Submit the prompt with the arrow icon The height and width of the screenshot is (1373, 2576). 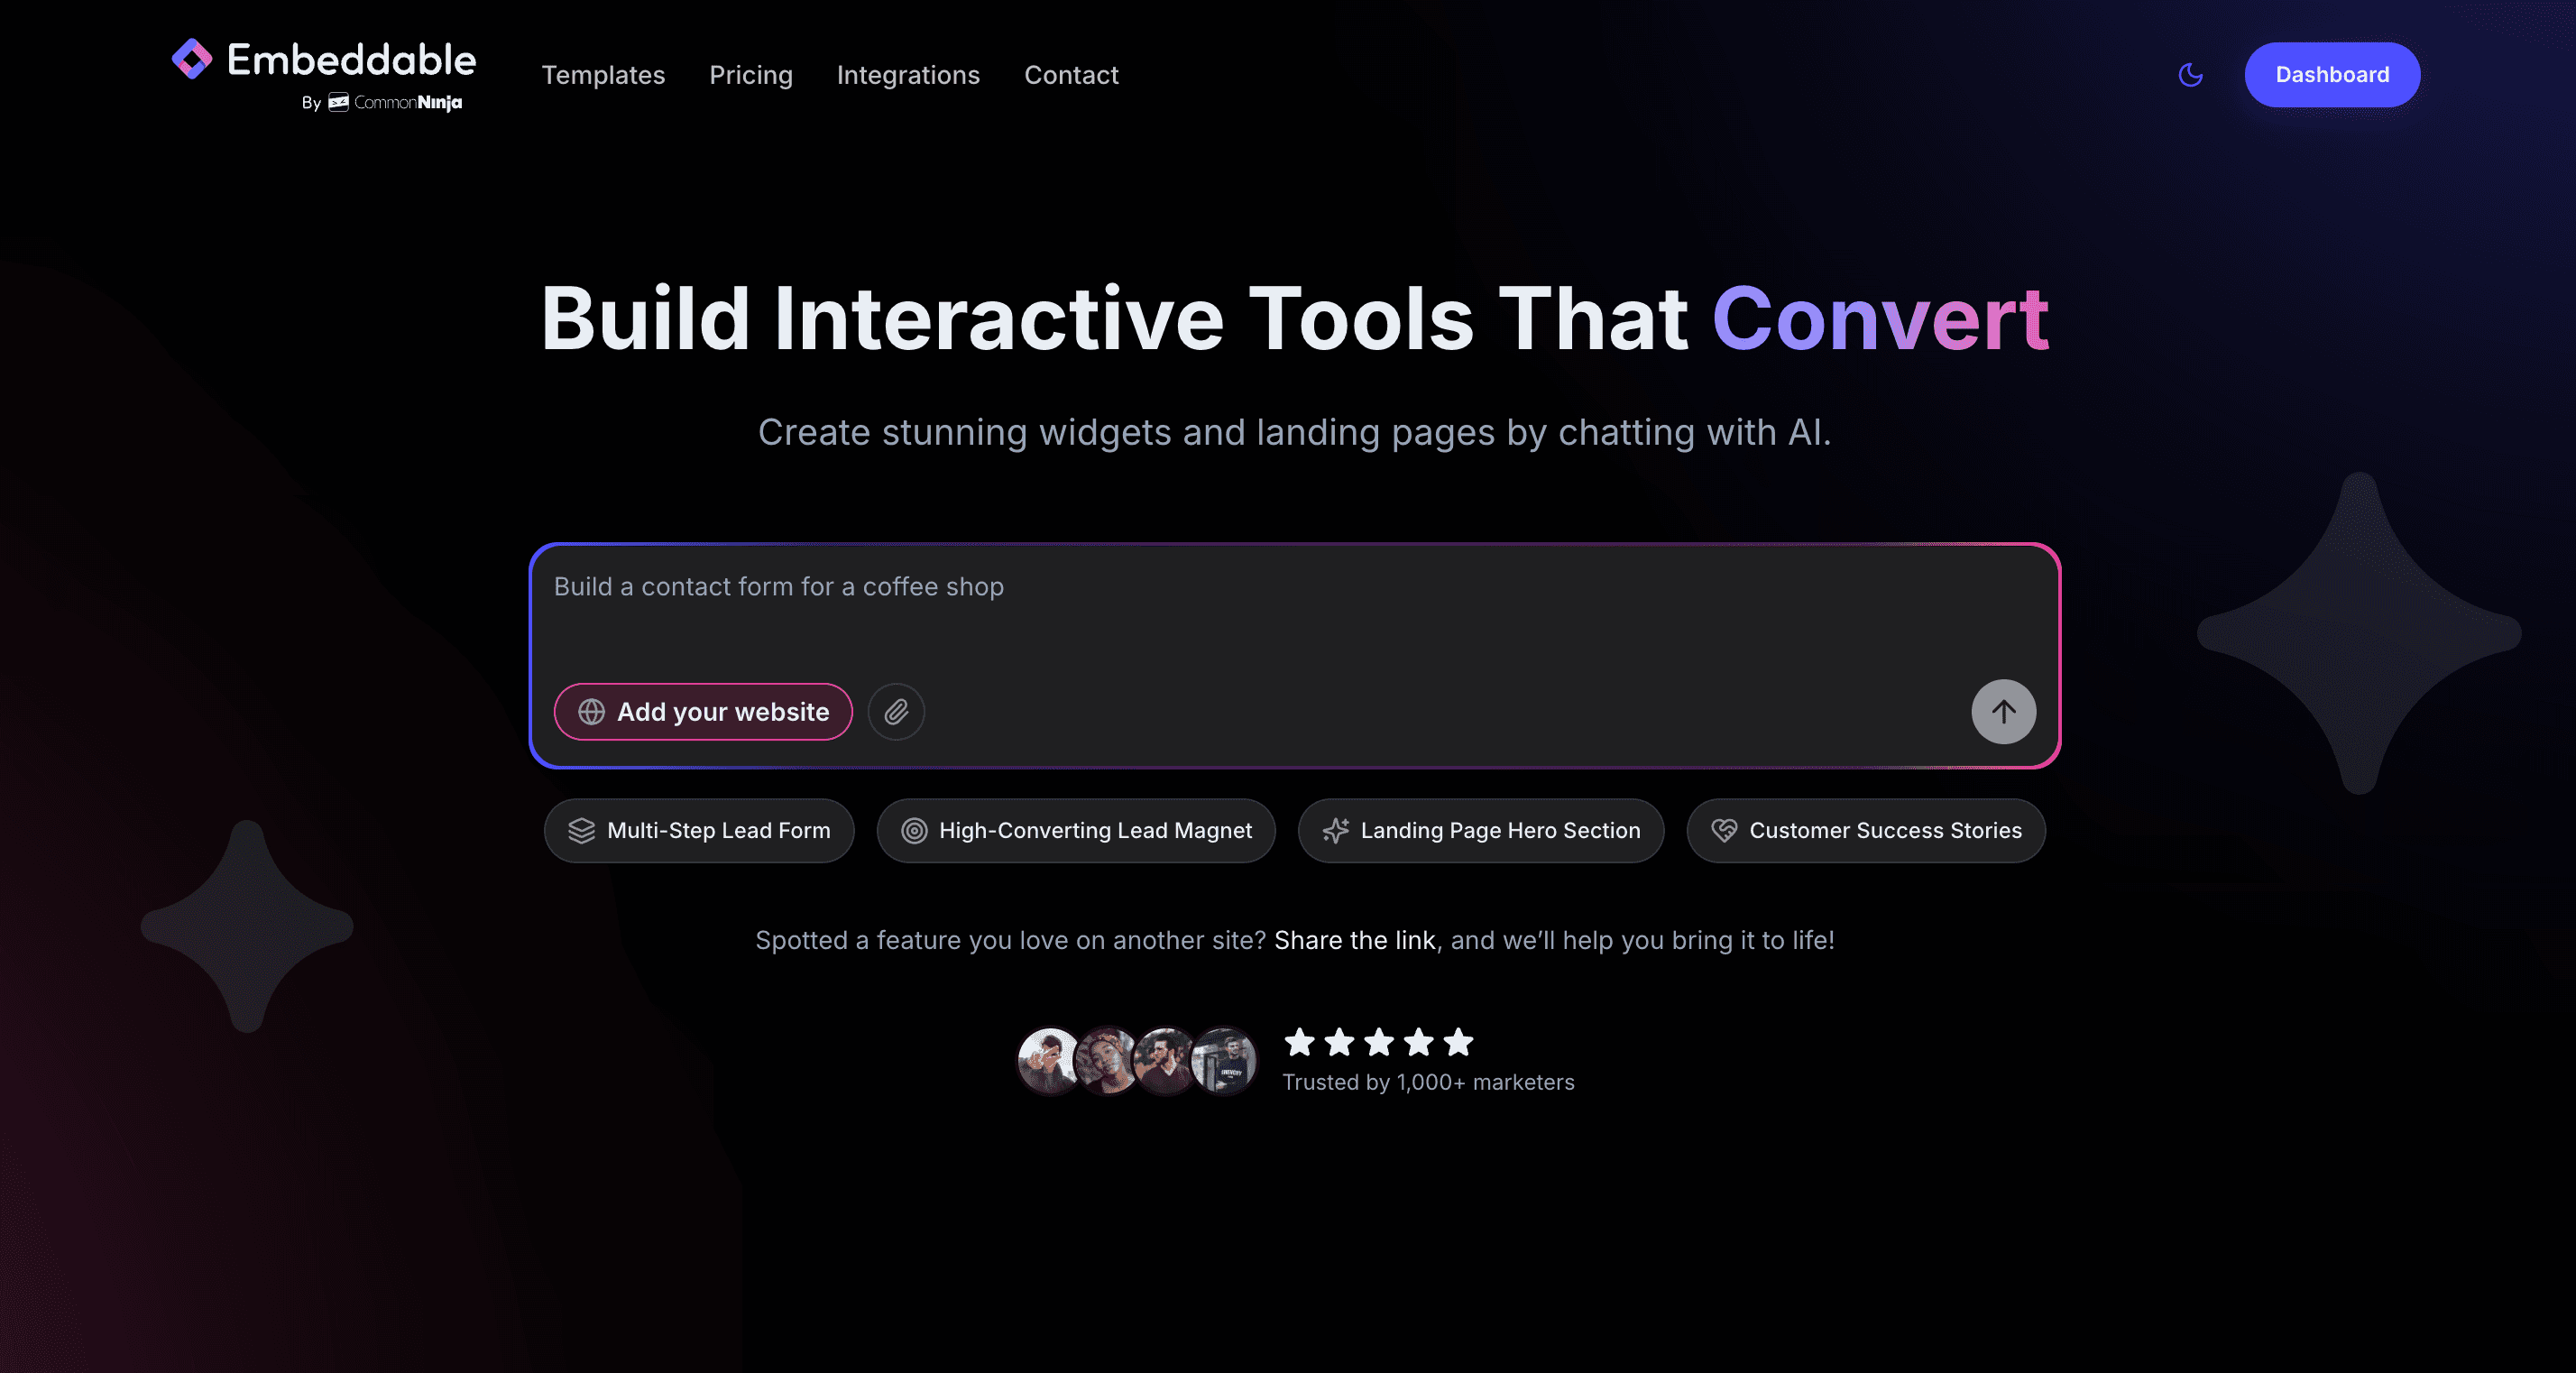pos(2003,712)
